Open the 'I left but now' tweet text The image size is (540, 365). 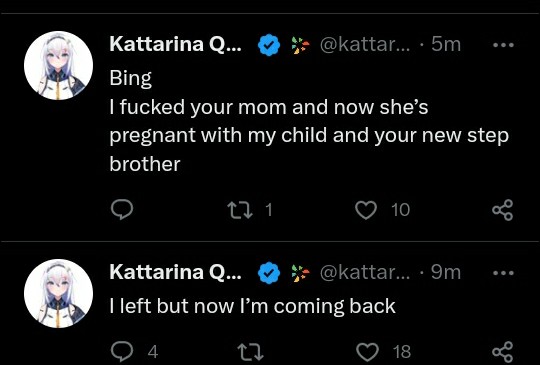click(252, 306)
